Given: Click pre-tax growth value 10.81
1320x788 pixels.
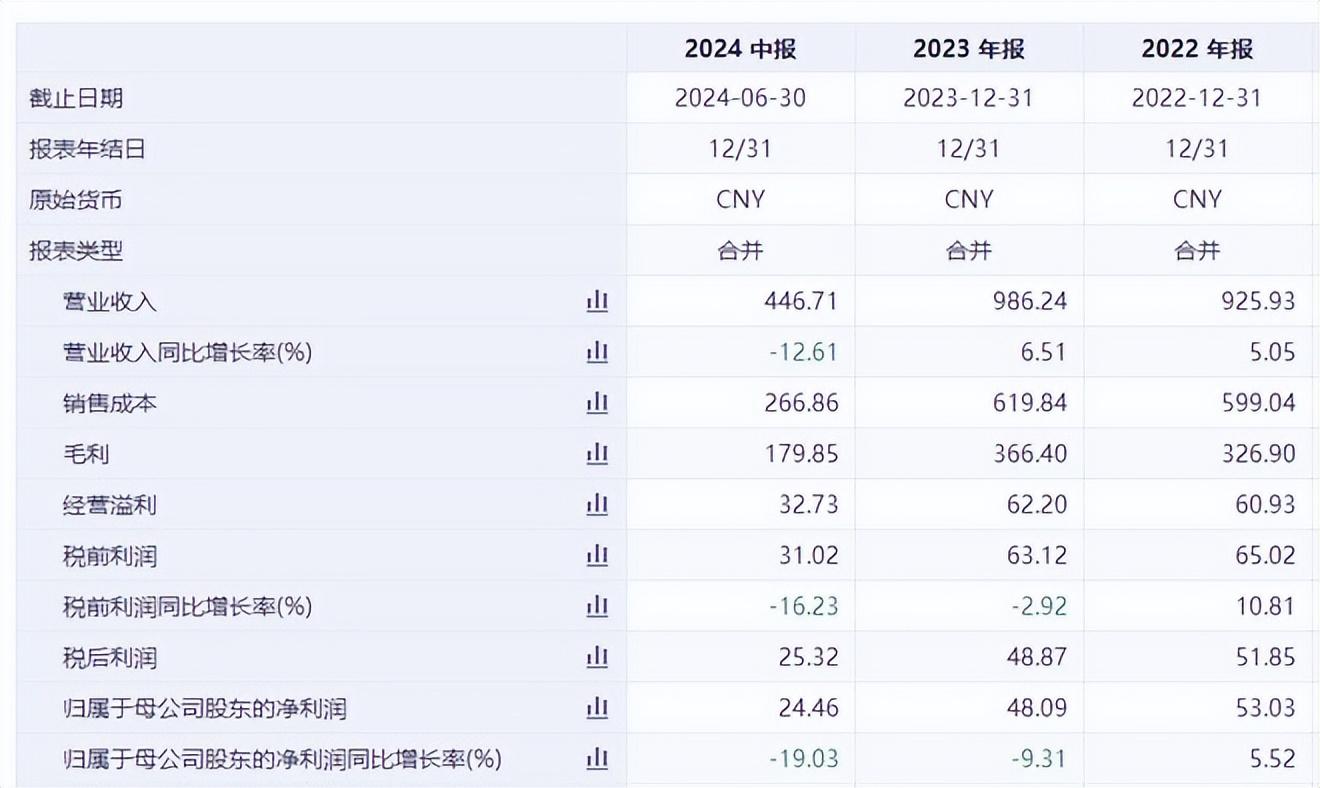Looking at the screenshot, I should coord(1265,607).
